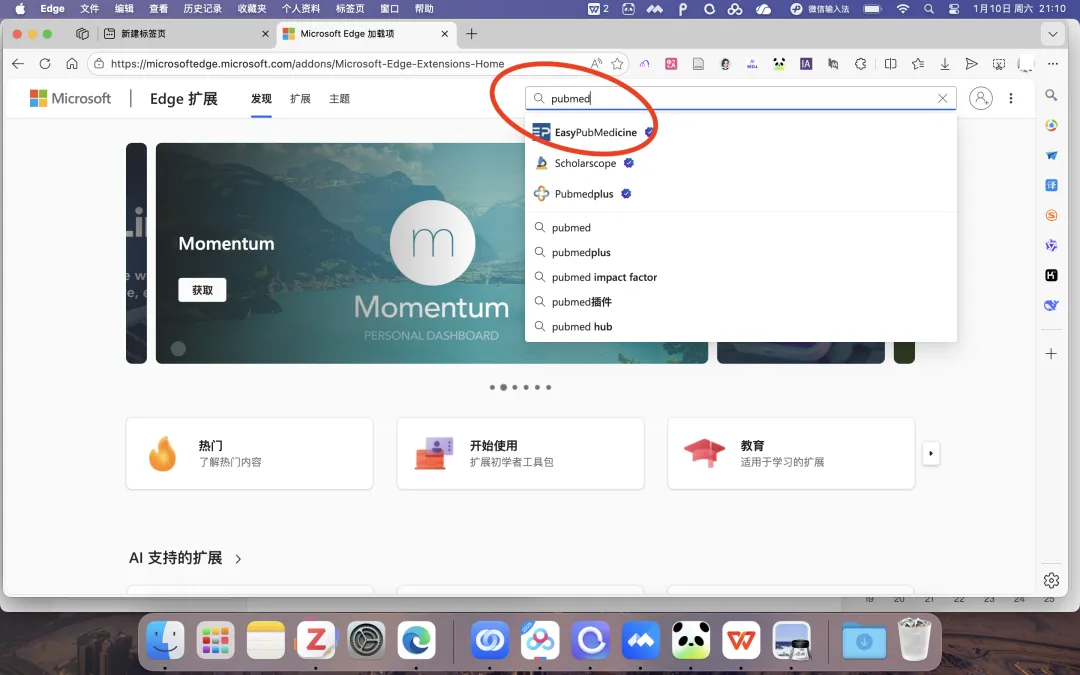1080x675 pixels.
Task: Choose 'pubmed impact factor' suggestion
Action: coord(740,277)
